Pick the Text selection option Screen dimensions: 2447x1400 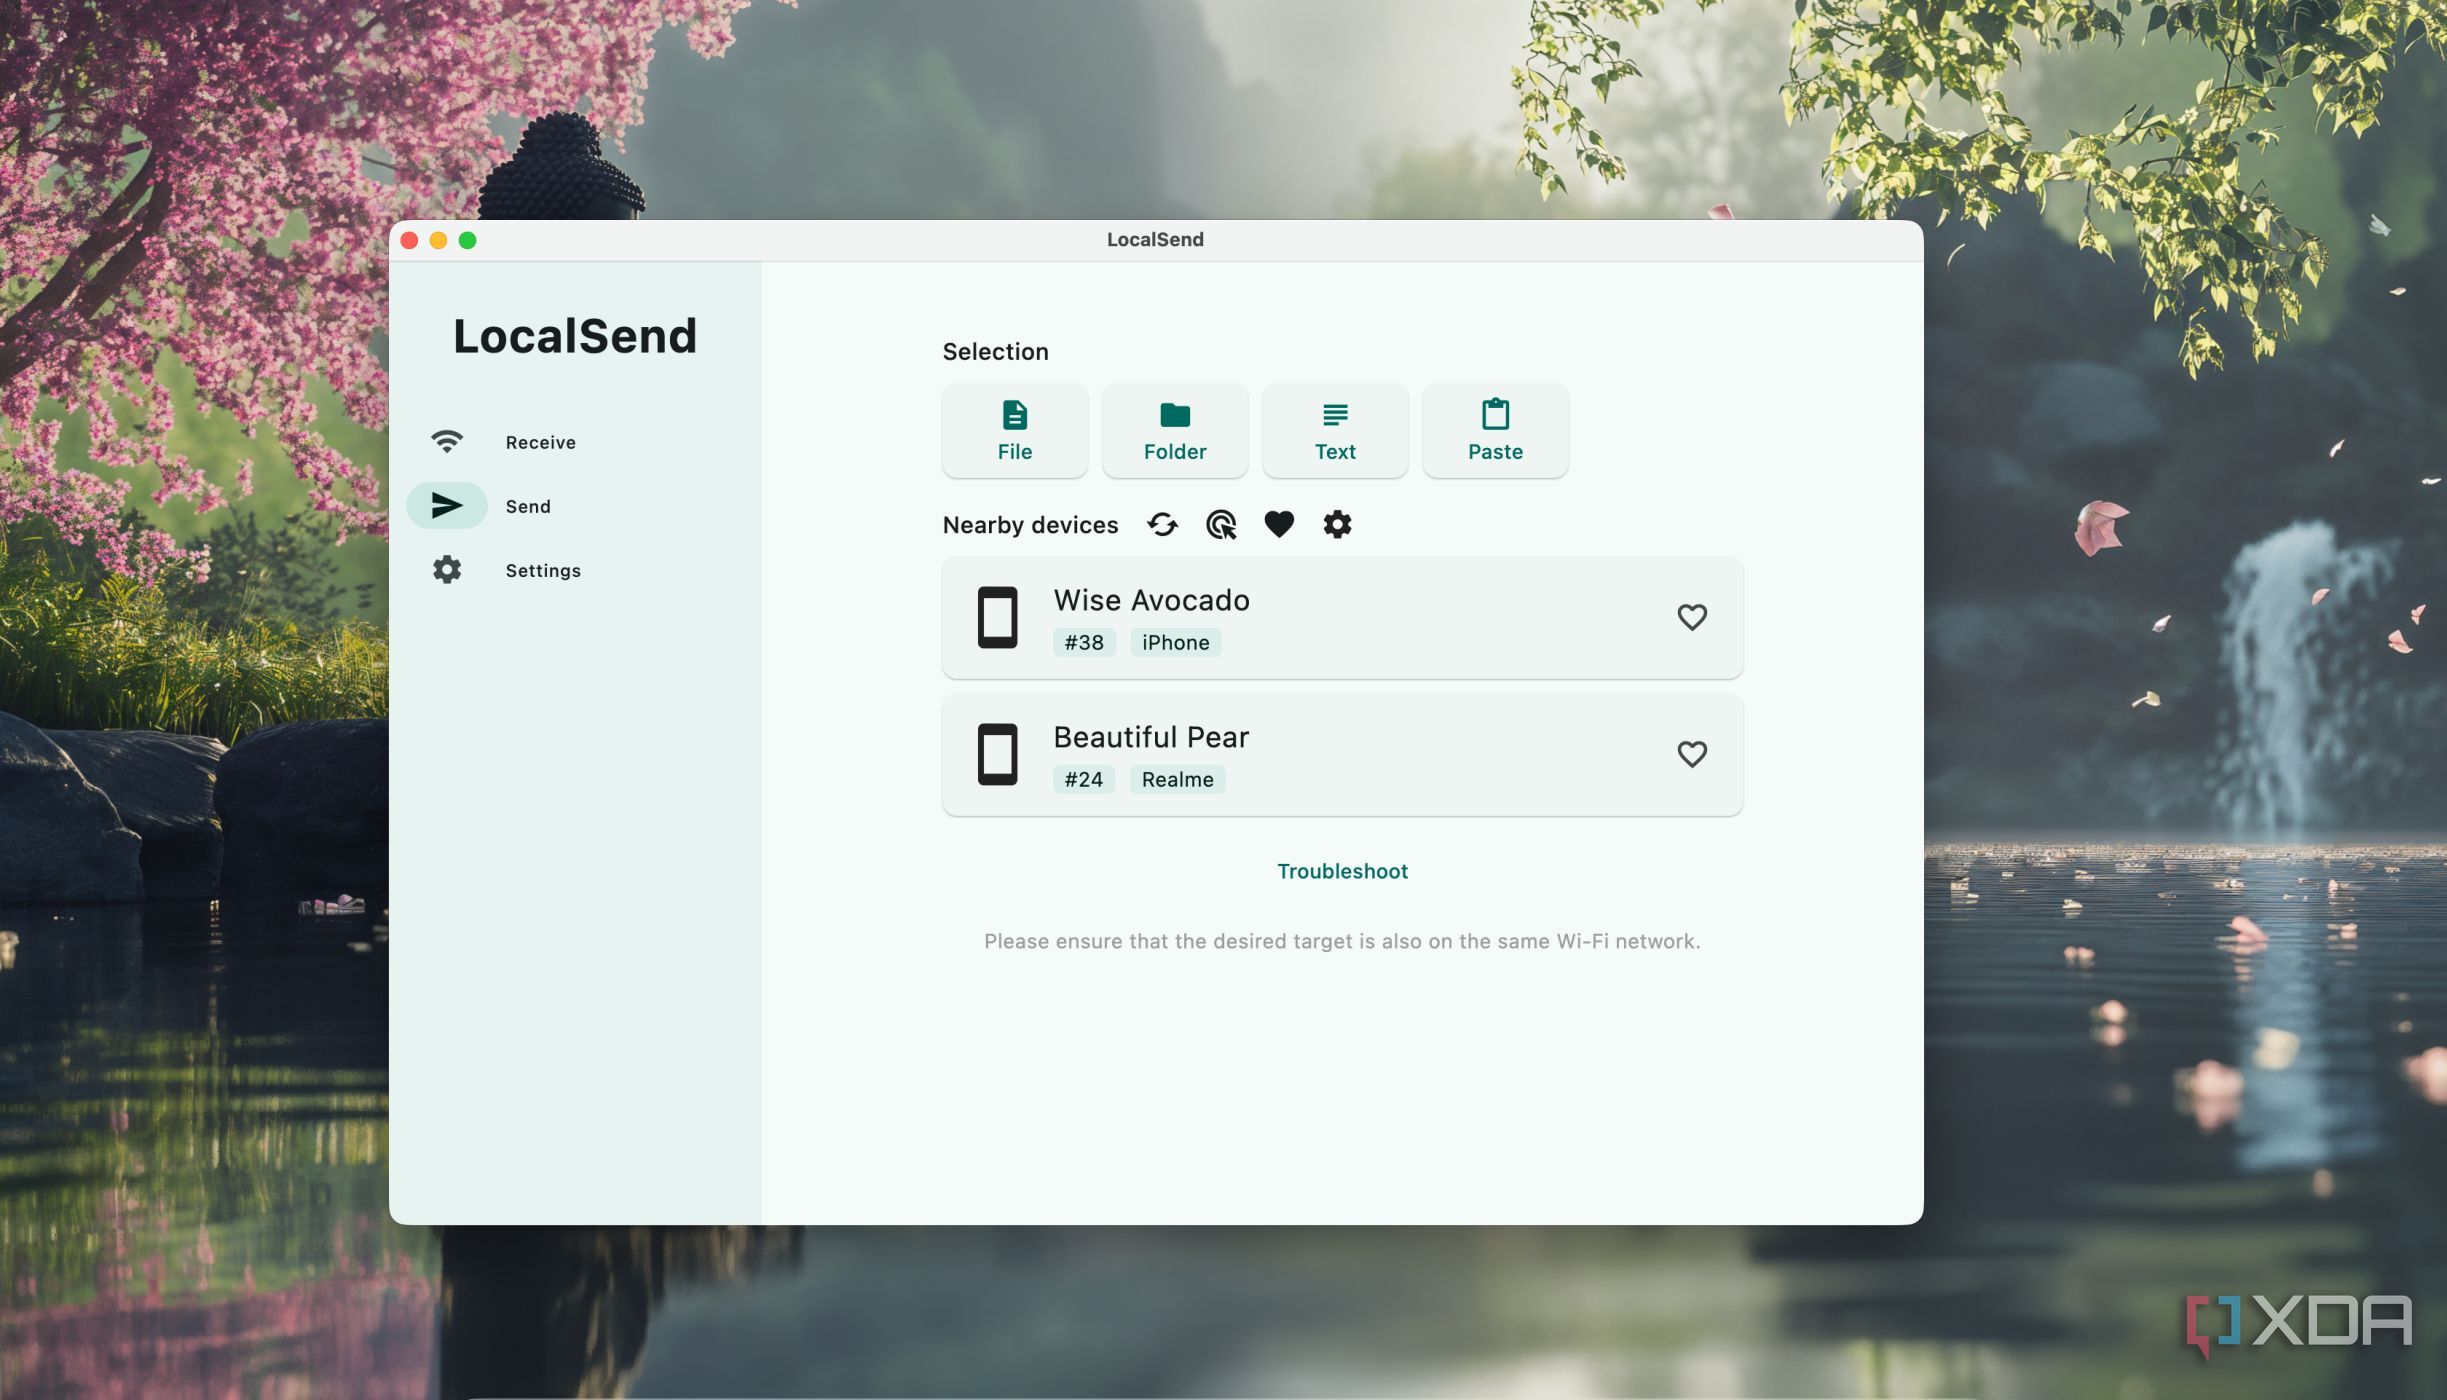coord(1334,431)
